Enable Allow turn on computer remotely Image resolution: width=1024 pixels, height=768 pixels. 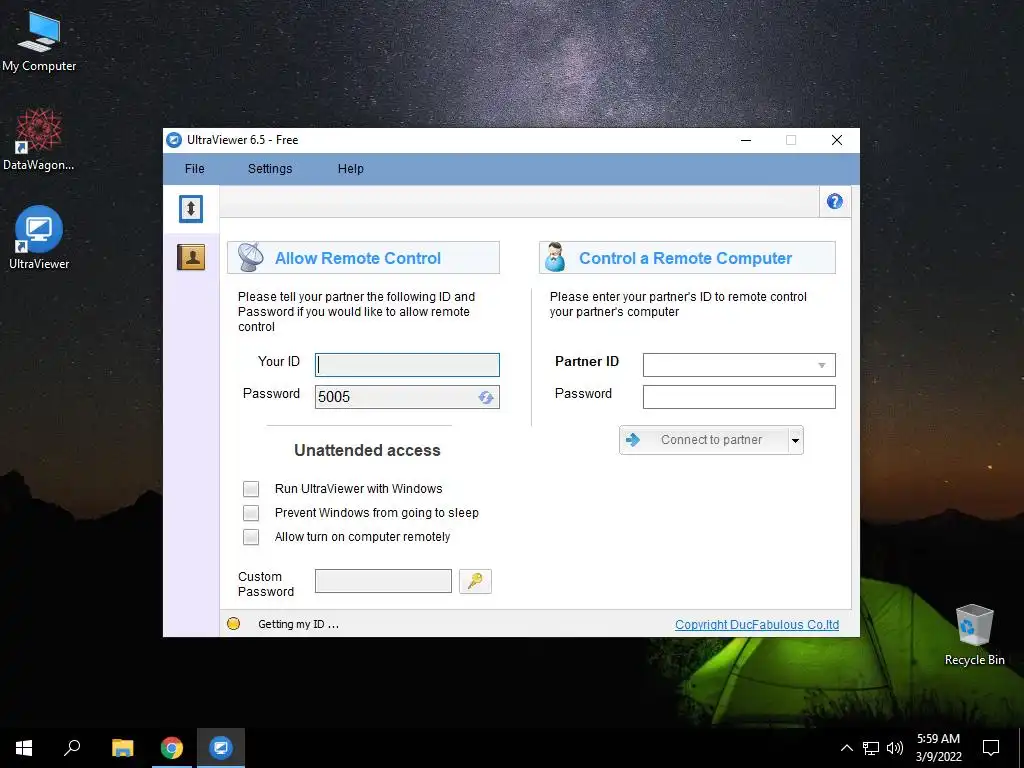(x=251, y=537)
